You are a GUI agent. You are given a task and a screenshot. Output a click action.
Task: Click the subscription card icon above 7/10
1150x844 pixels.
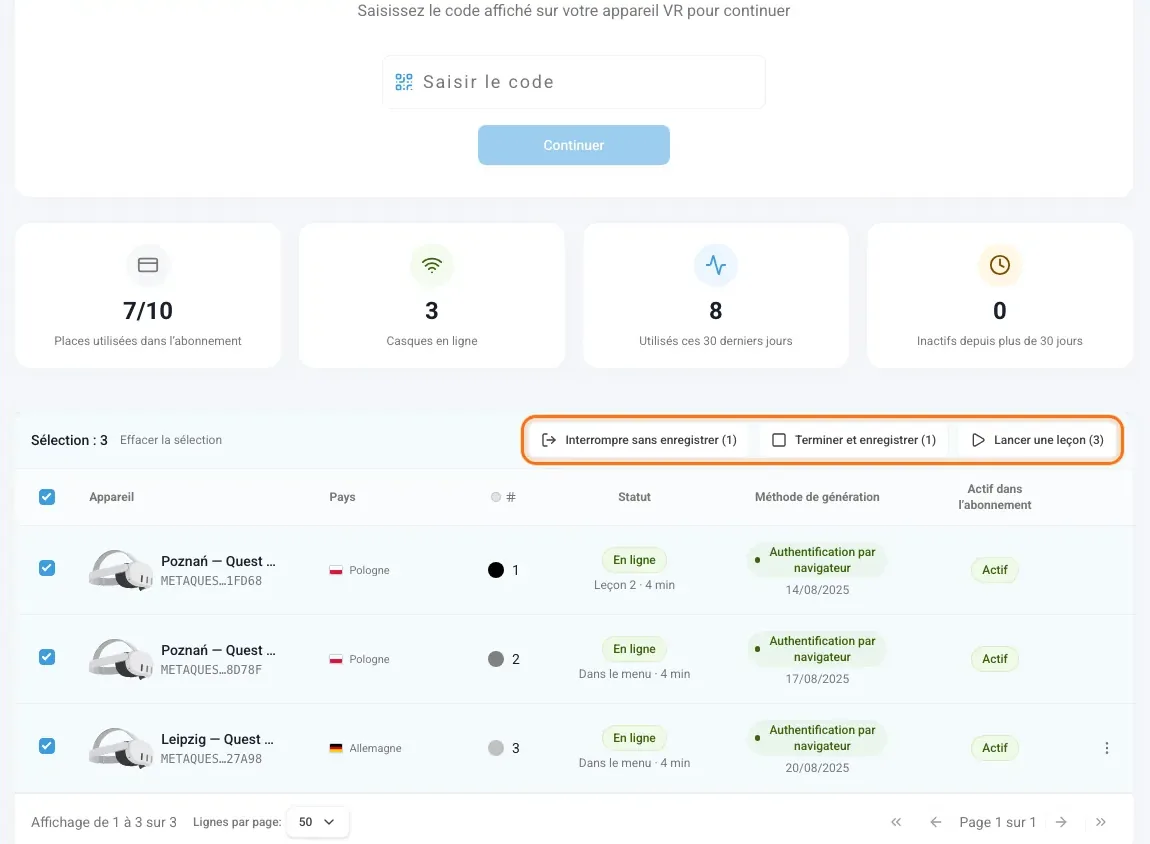point(148,265)
